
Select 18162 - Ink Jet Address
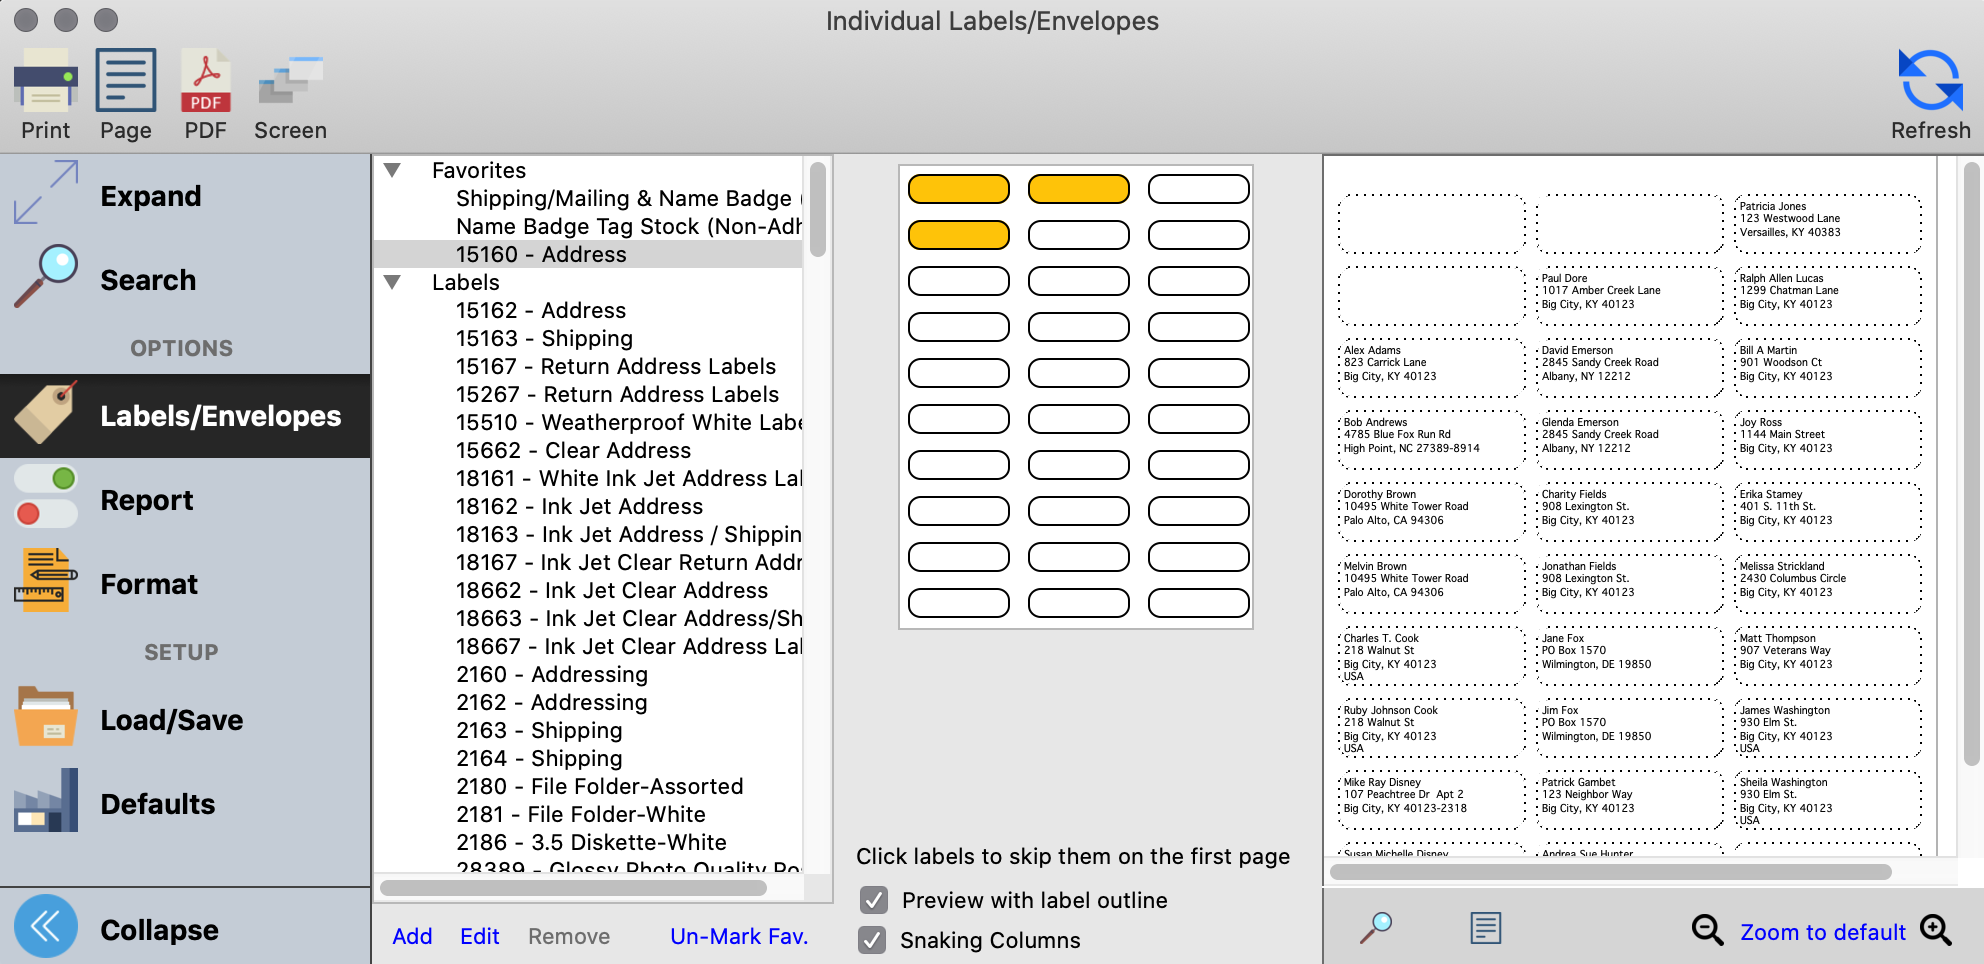588,506
